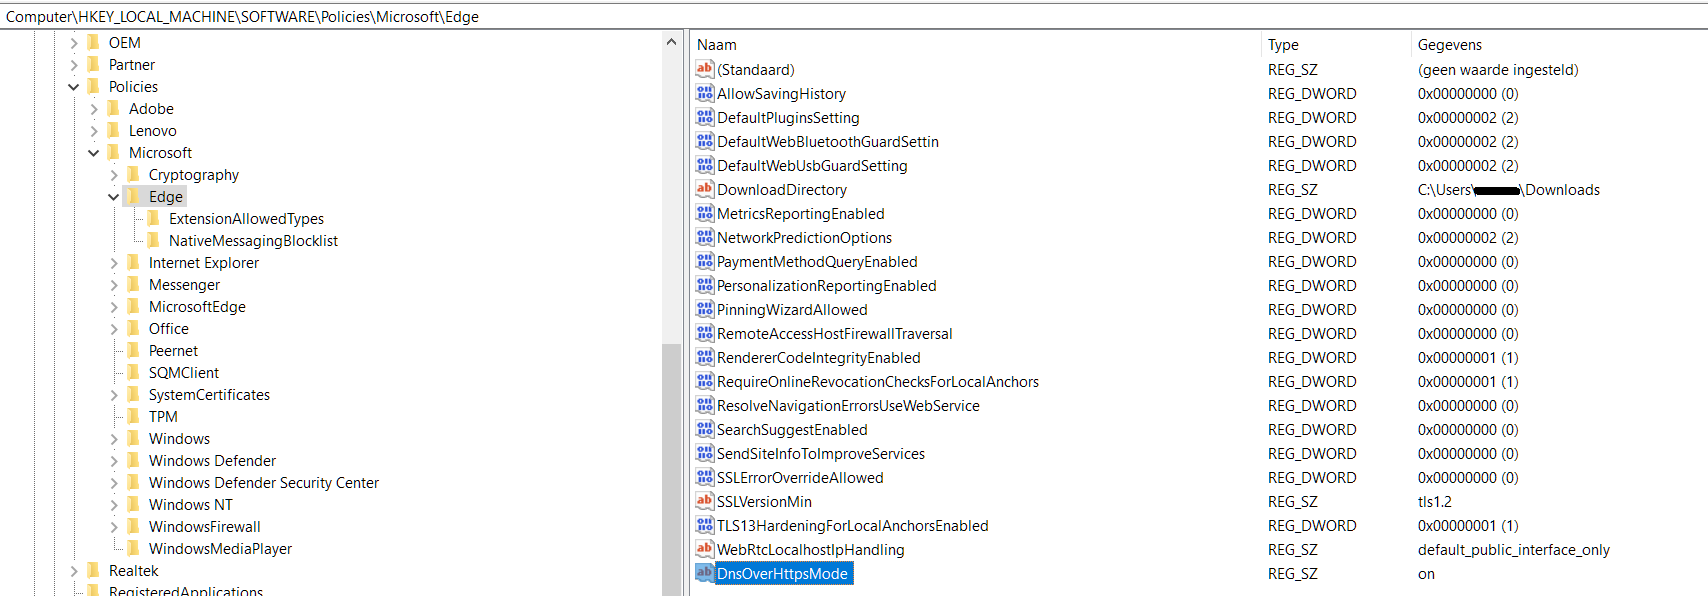Image resolution: width=1708 pixels, height=596 pixels.
Task: Expand the OEM key
Action: (x=74, y=43)
